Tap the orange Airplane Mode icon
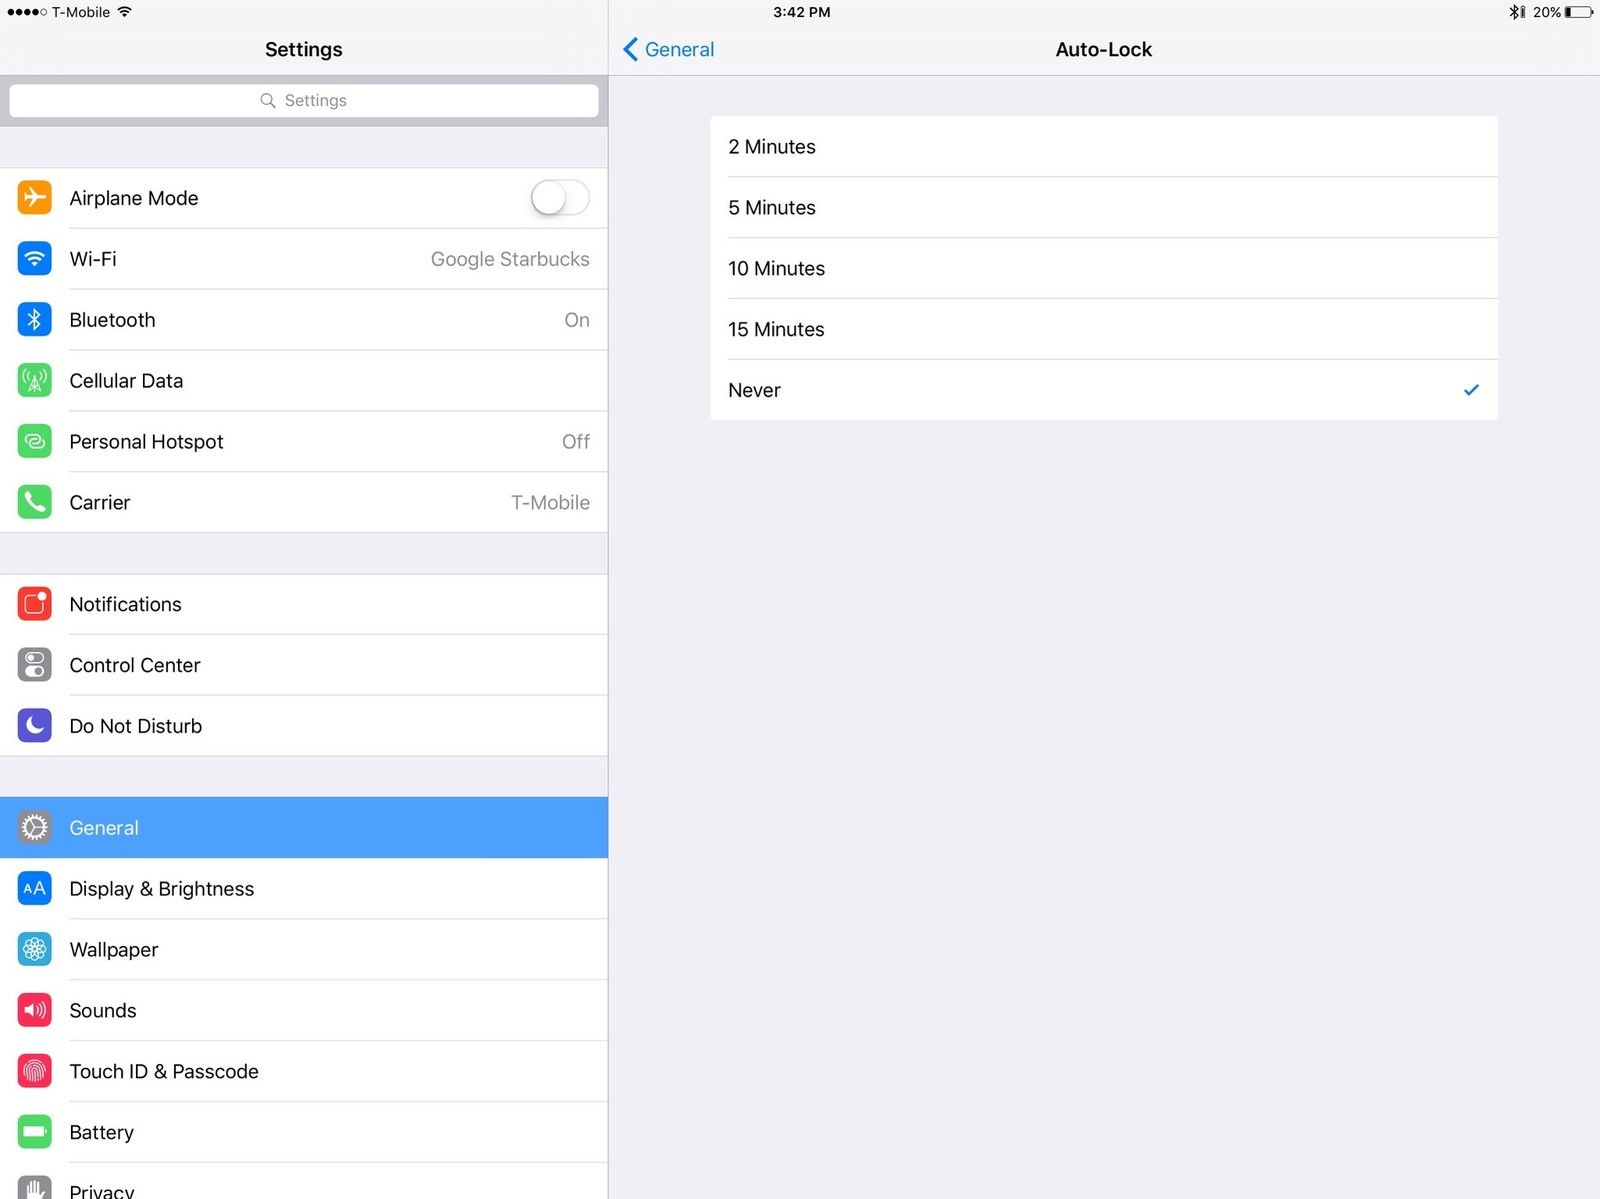This screenshot has width=1600, height=1199. click(x=35, y=198)
